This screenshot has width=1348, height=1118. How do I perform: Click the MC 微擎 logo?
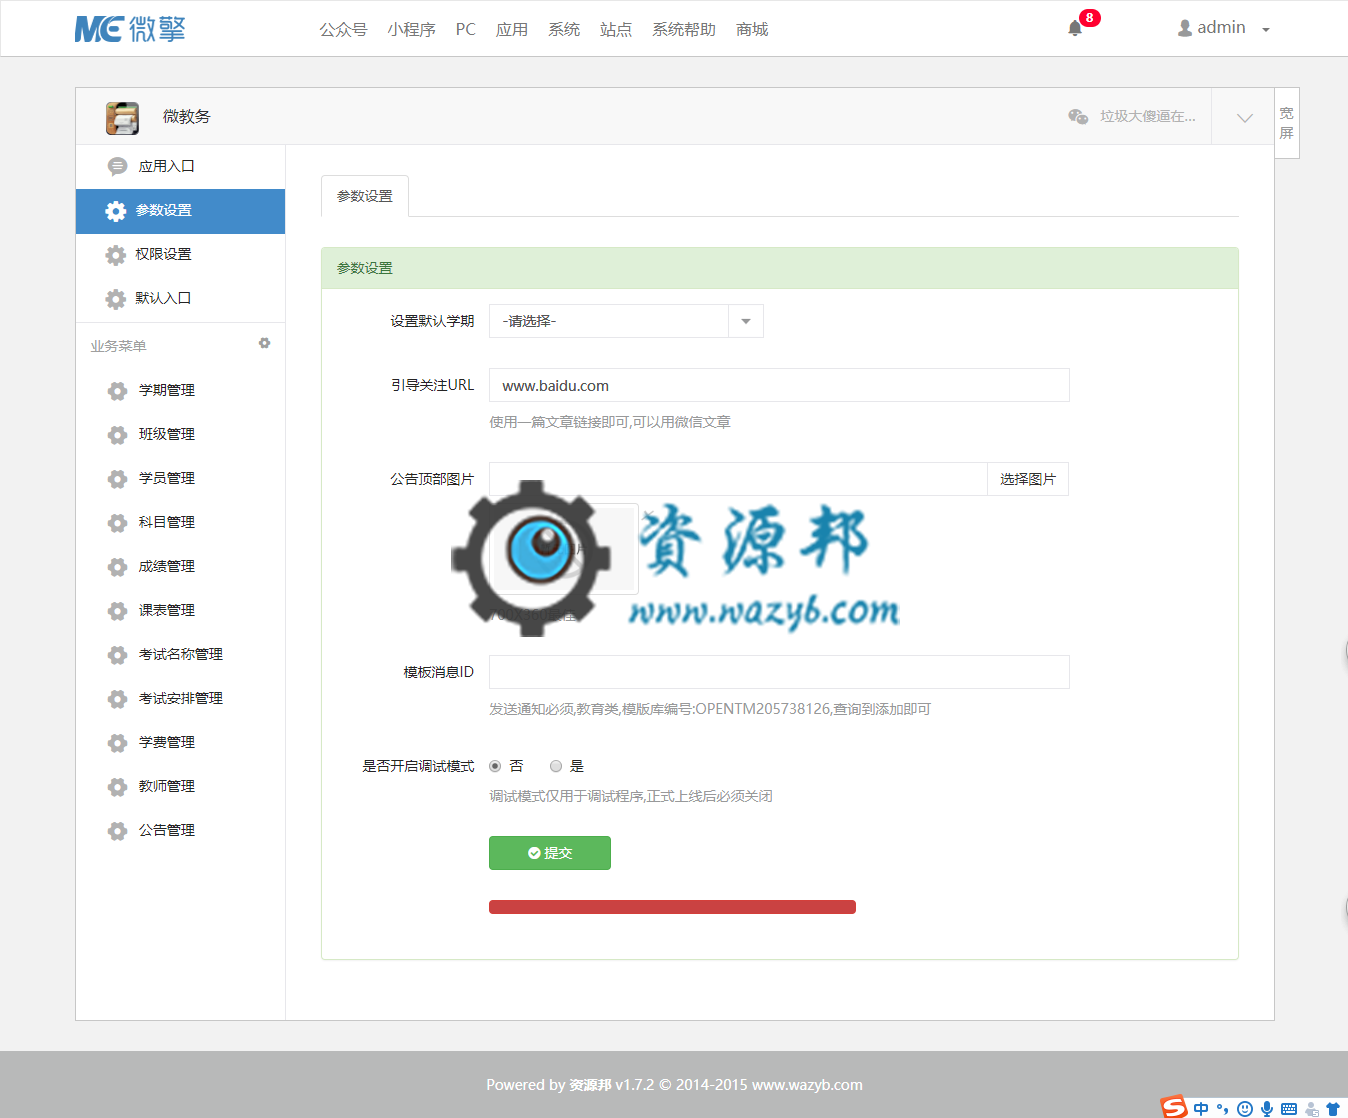click(x=130, y=29)
